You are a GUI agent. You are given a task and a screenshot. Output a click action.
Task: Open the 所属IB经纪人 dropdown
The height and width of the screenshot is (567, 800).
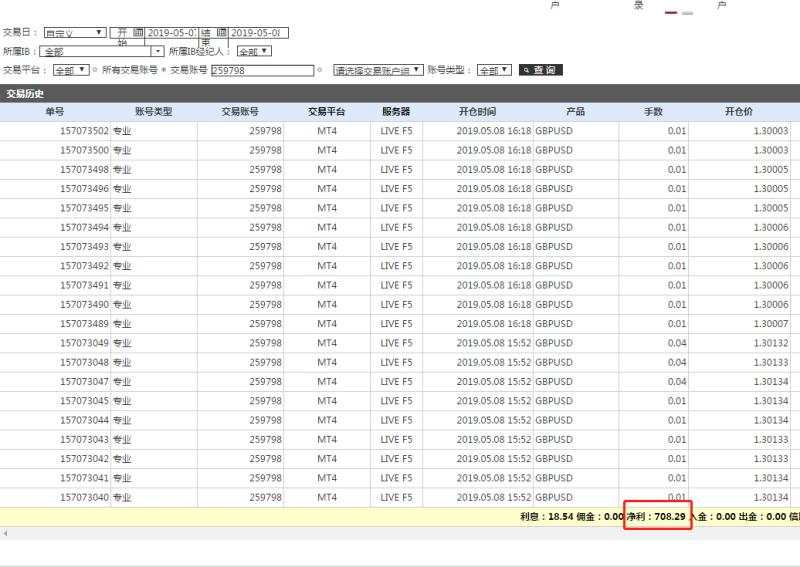pos(254,51)
